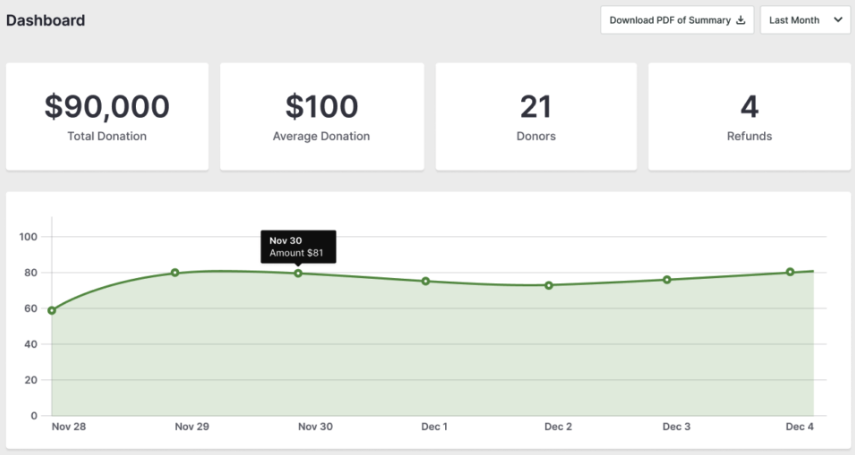The height and width of the screenshot is (455, 855).
Task: Expand the chevron beside Last Month
Action: tap(837, 20)
